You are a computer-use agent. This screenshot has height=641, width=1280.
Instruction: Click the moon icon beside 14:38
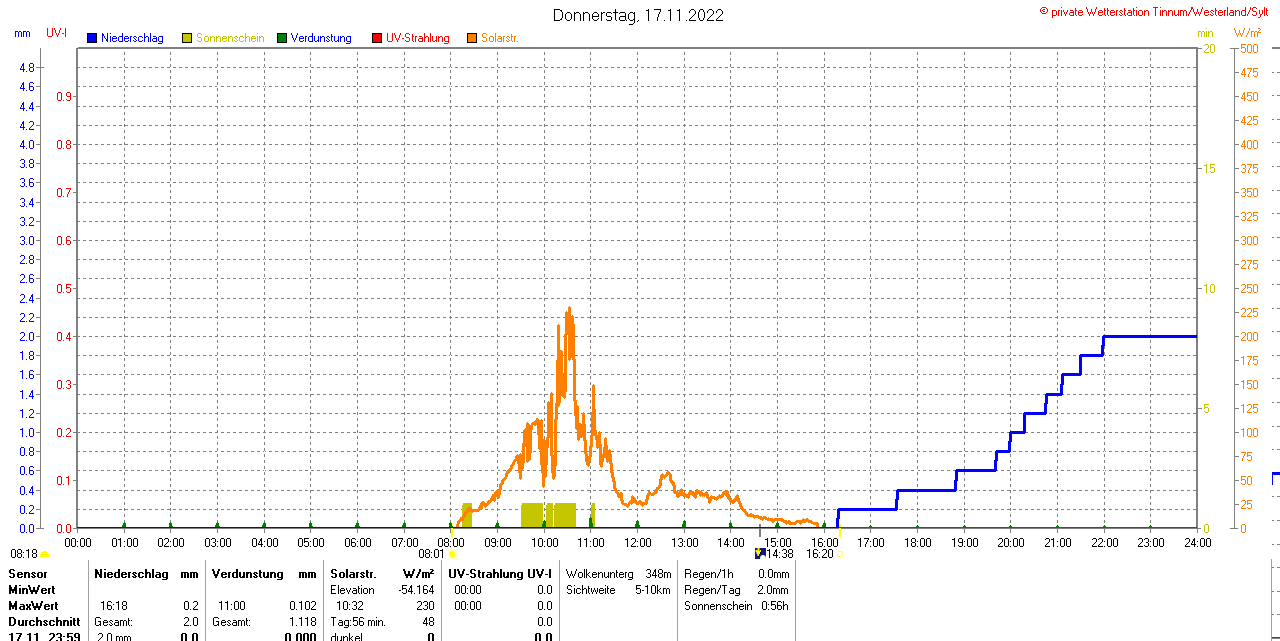(x=760, y=553)
